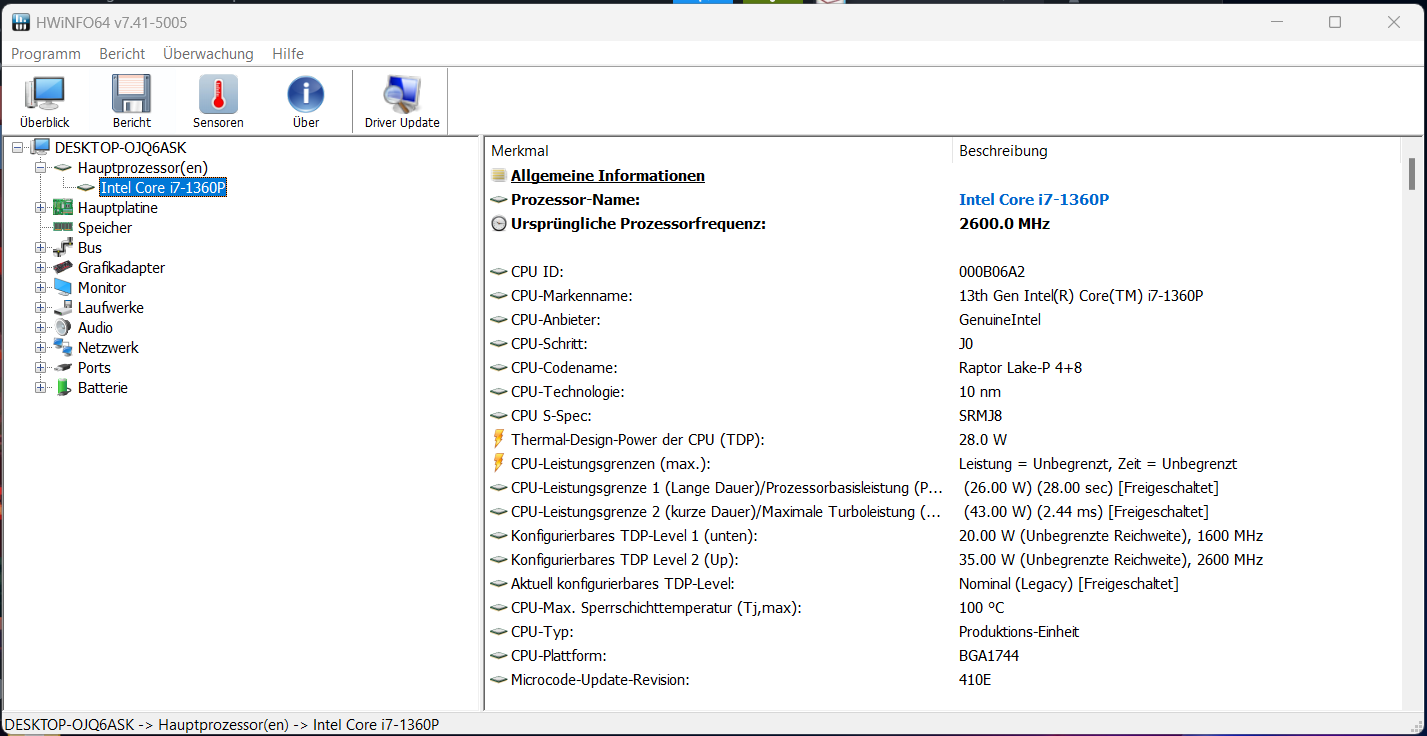1427x736 pixels.
Task: Expand the Batterie tree node
Action: (x=41, y=388)
